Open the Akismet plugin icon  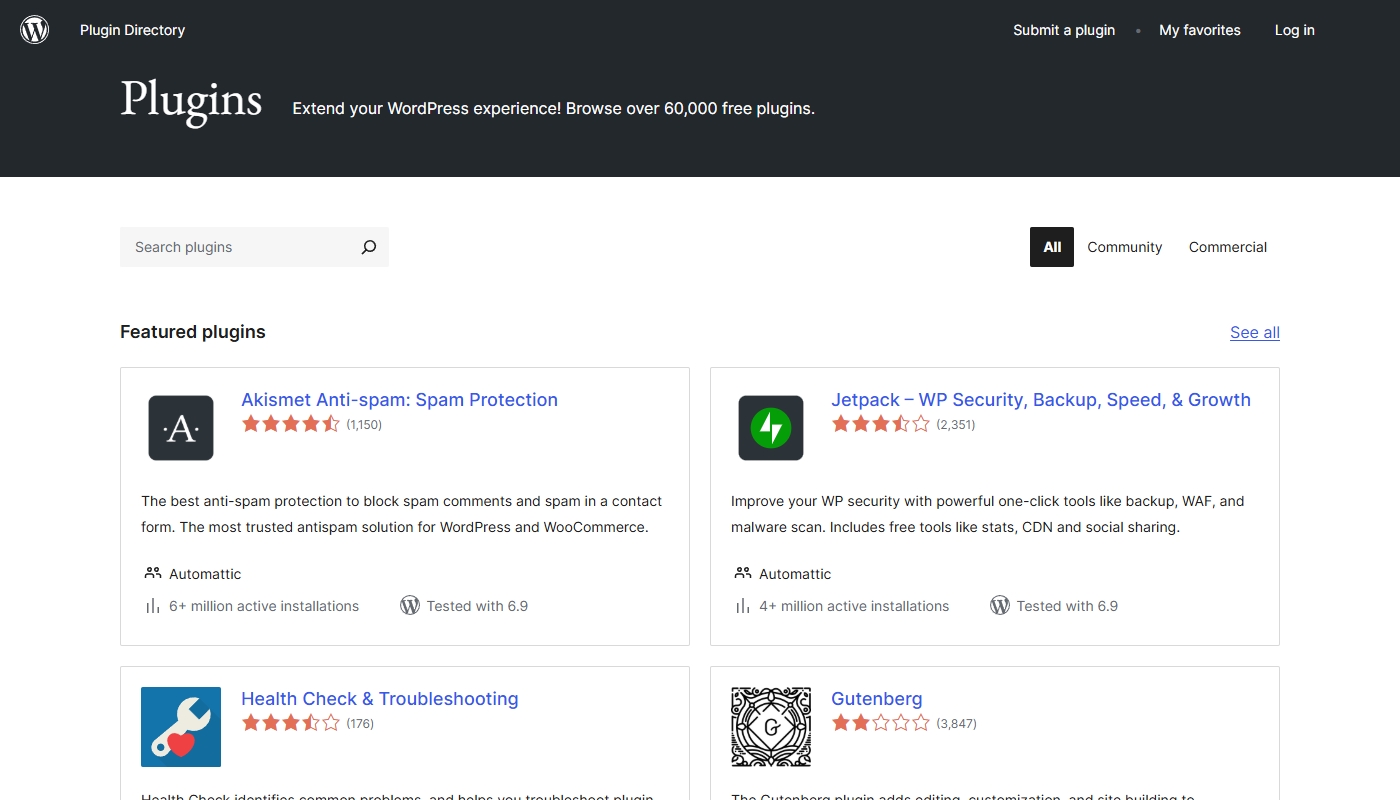click(x=181, y=428)
